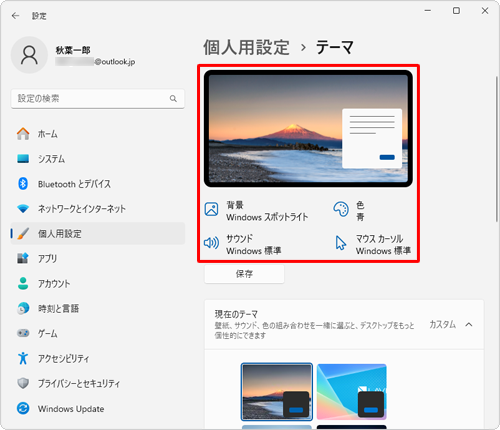This screenshot has width=500, height=430.
Task: Click the サウンド speaker icon
Action: [211, 243]
